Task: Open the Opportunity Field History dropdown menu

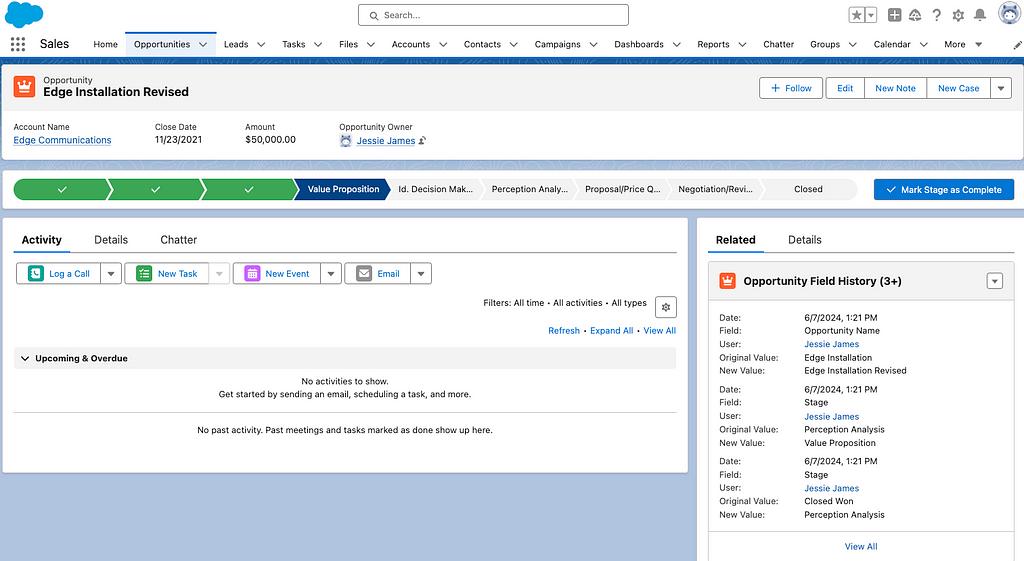Action: tap(994, 281)
